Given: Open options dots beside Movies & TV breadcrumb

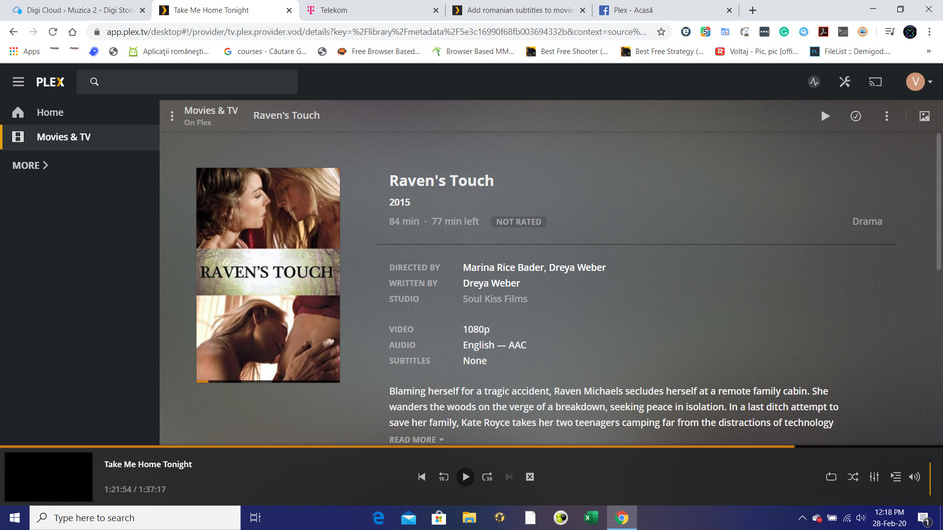Looking at the screenshot, I should (172, 116).
